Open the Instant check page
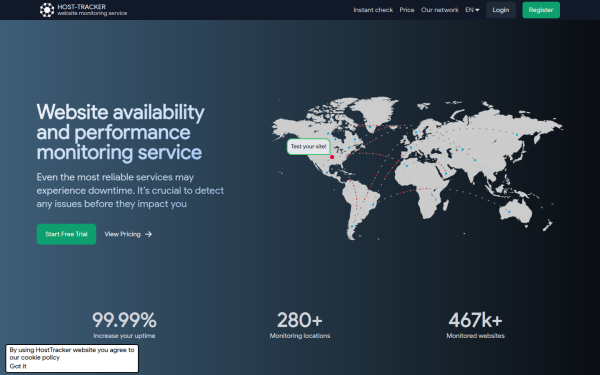This screenshot has width=600, height=375. [373, 10]
